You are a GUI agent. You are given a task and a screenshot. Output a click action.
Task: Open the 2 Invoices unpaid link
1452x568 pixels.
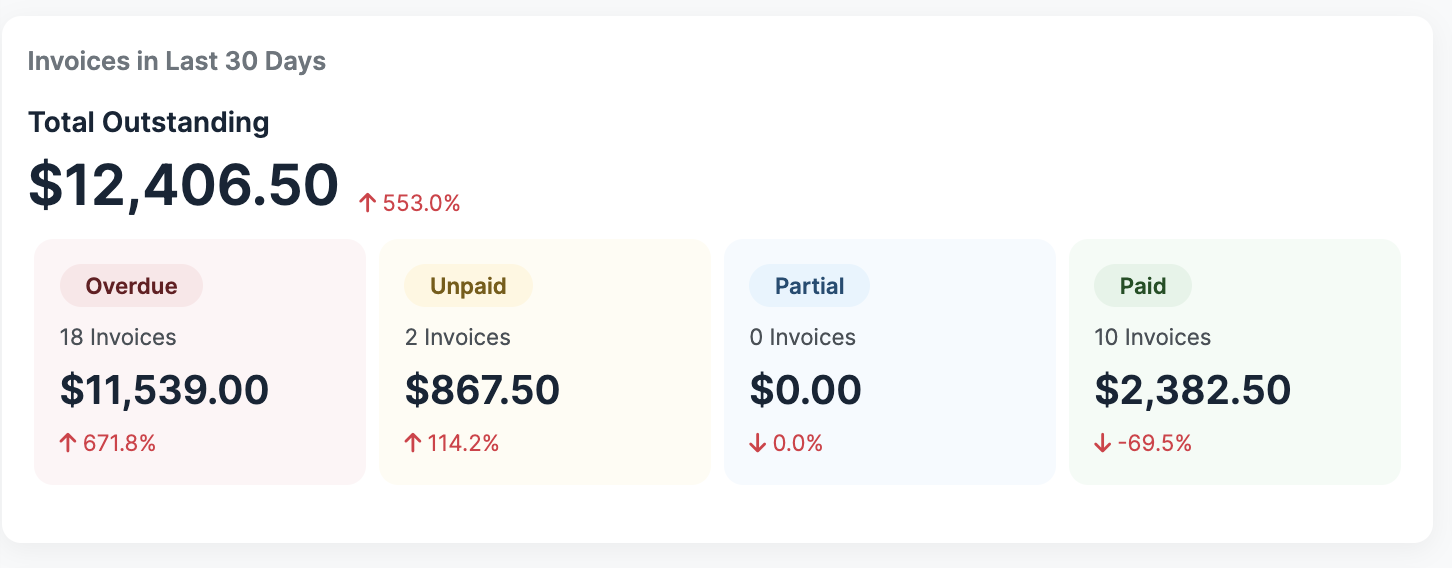coord(458,338)
